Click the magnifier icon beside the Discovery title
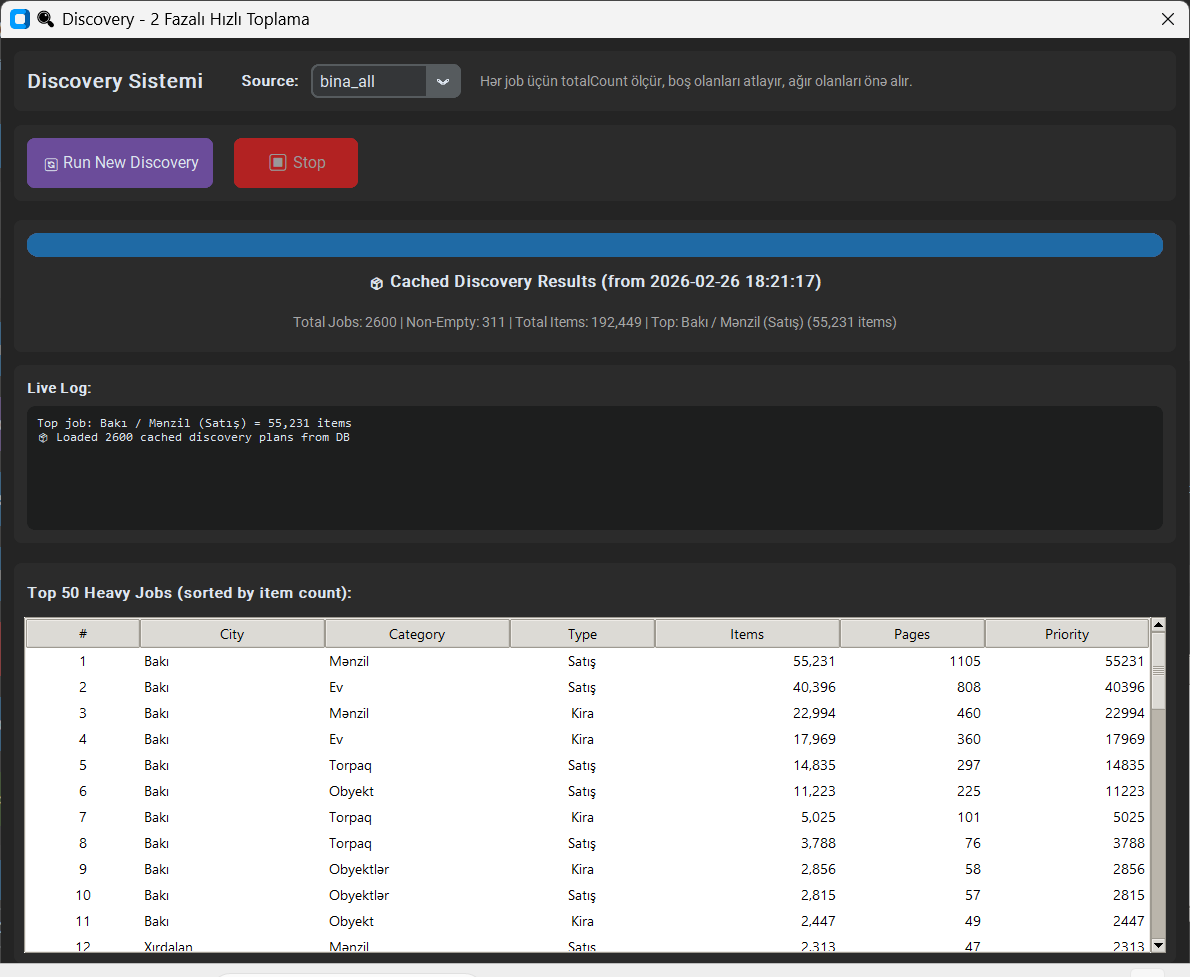Screen dimensions: 1190x977 pyautogui.click(x=46, y=19)
